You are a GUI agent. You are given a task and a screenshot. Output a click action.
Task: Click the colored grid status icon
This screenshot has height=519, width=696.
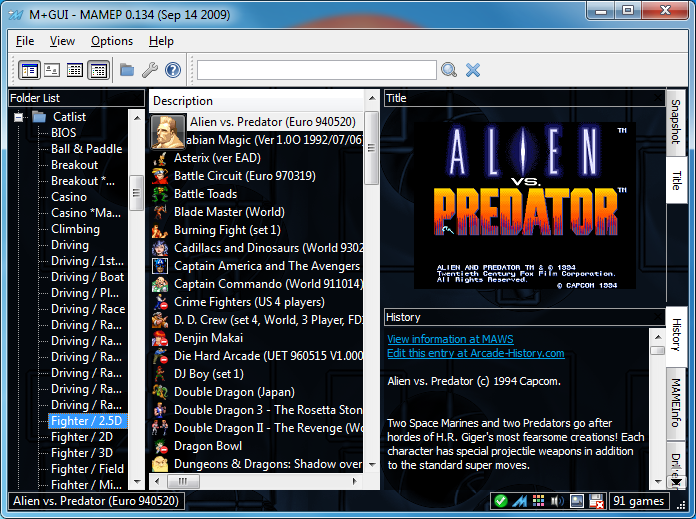coord(538,501)
